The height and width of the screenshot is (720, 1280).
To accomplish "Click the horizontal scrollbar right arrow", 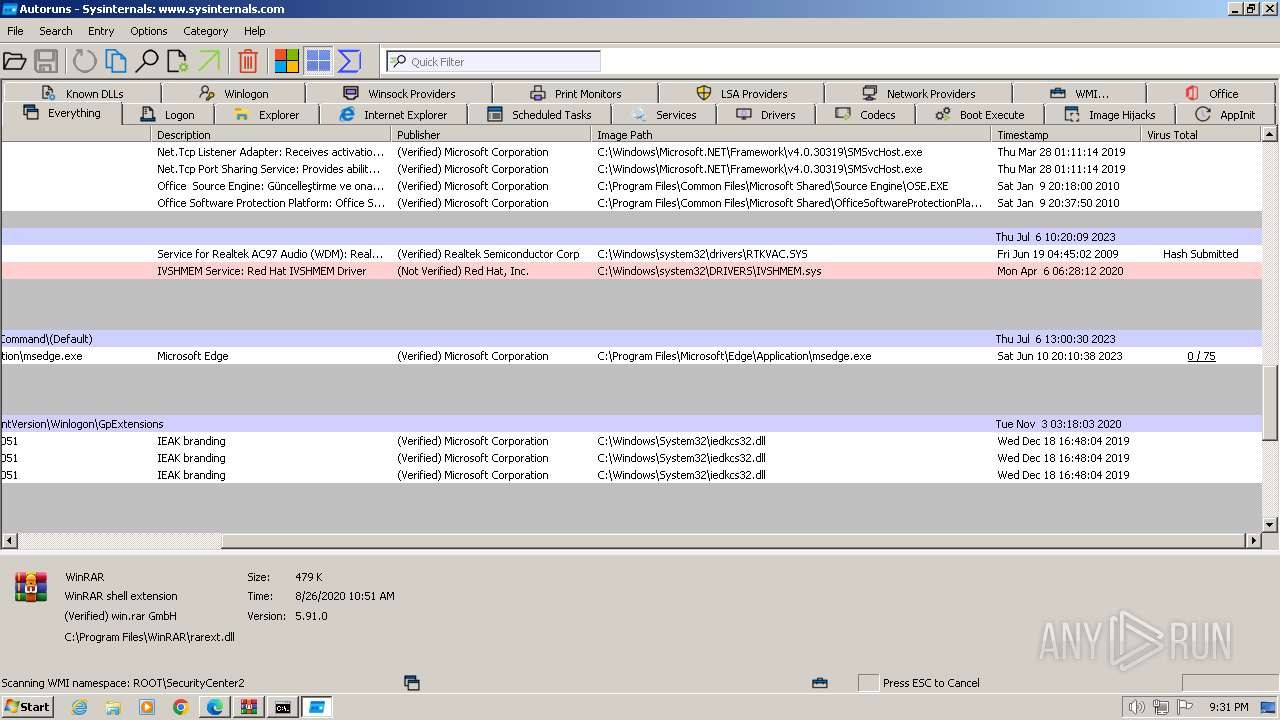I will (x=1253, y=540).
